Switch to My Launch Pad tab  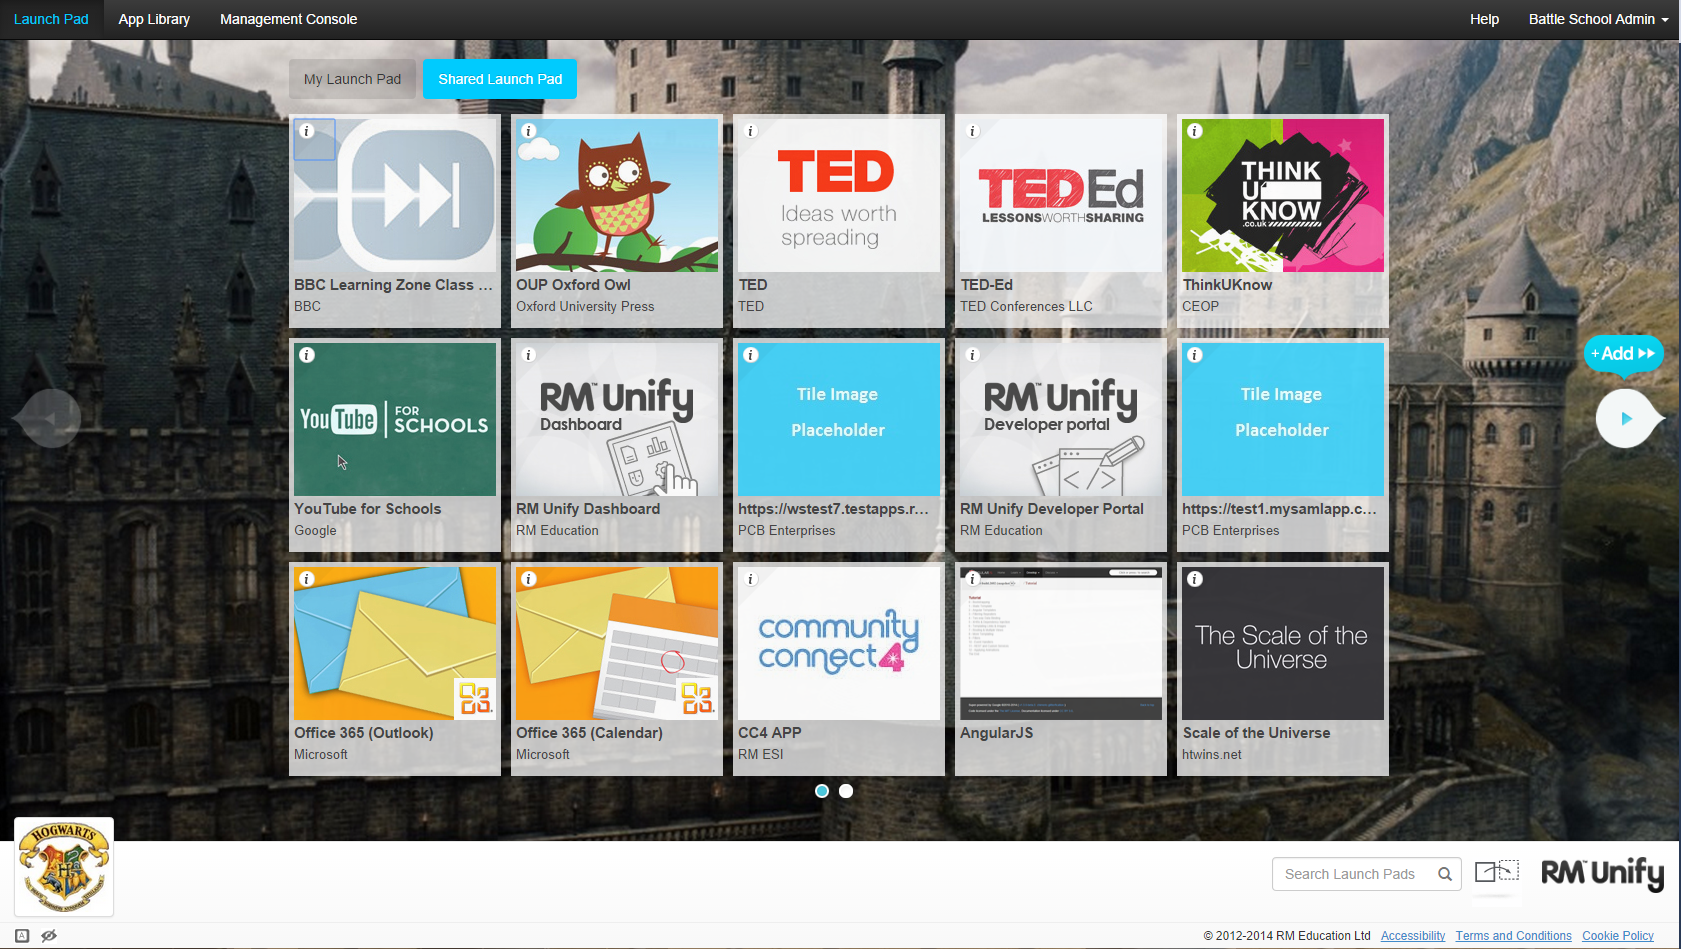(x=352, y=79)
